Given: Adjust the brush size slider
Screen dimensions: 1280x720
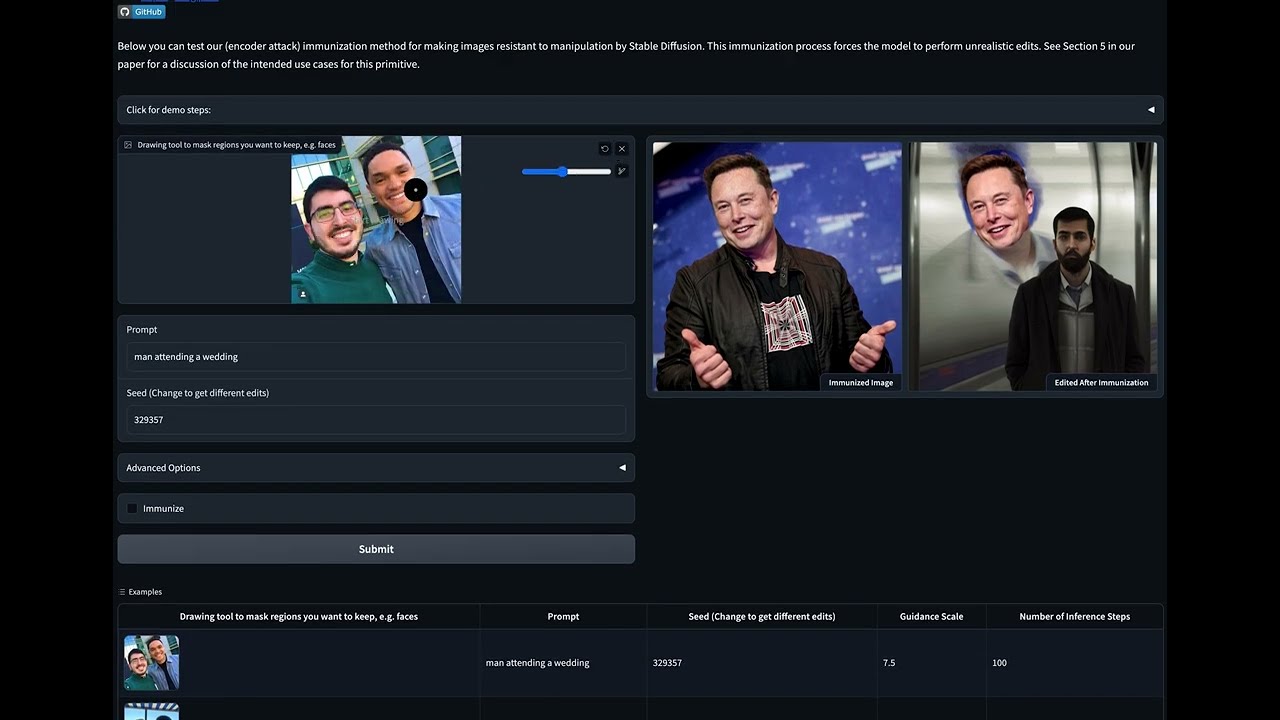Looking at the screenshot, I should click(566, 171).
